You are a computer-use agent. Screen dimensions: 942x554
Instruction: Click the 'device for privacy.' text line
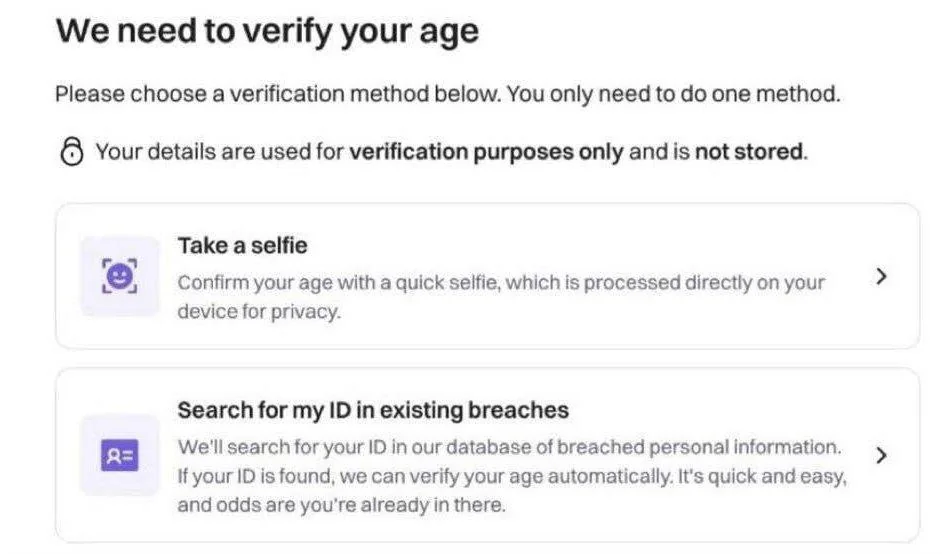[259, 312]
